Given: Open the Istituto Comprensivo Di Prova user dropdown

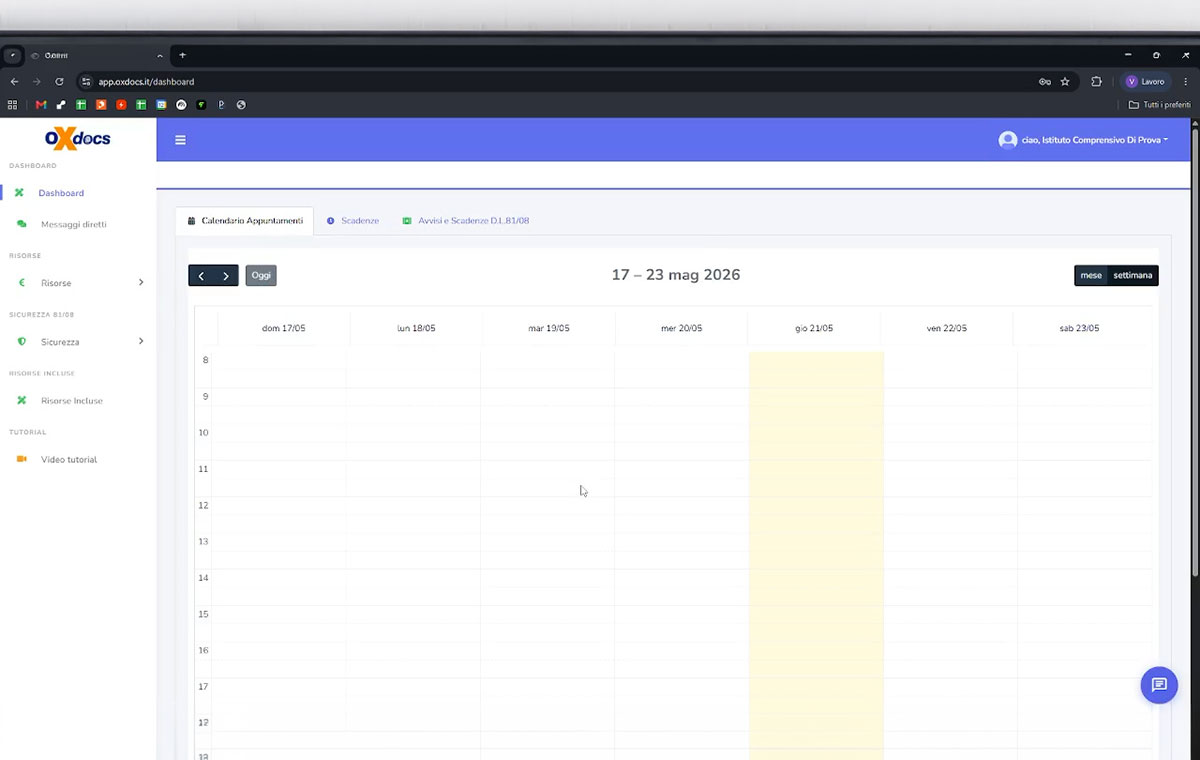Looking at the screenshot, I should coord(1084,140).
